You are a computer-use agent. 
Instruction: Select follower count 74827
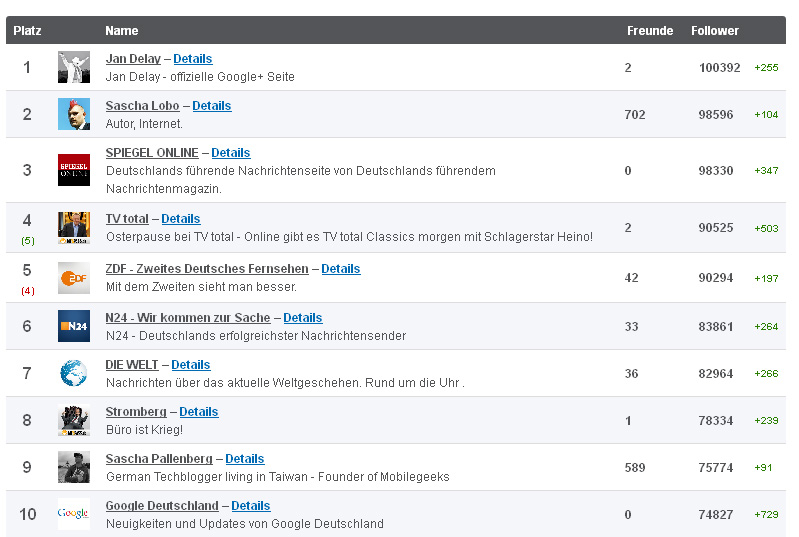(x=716, y=514)
